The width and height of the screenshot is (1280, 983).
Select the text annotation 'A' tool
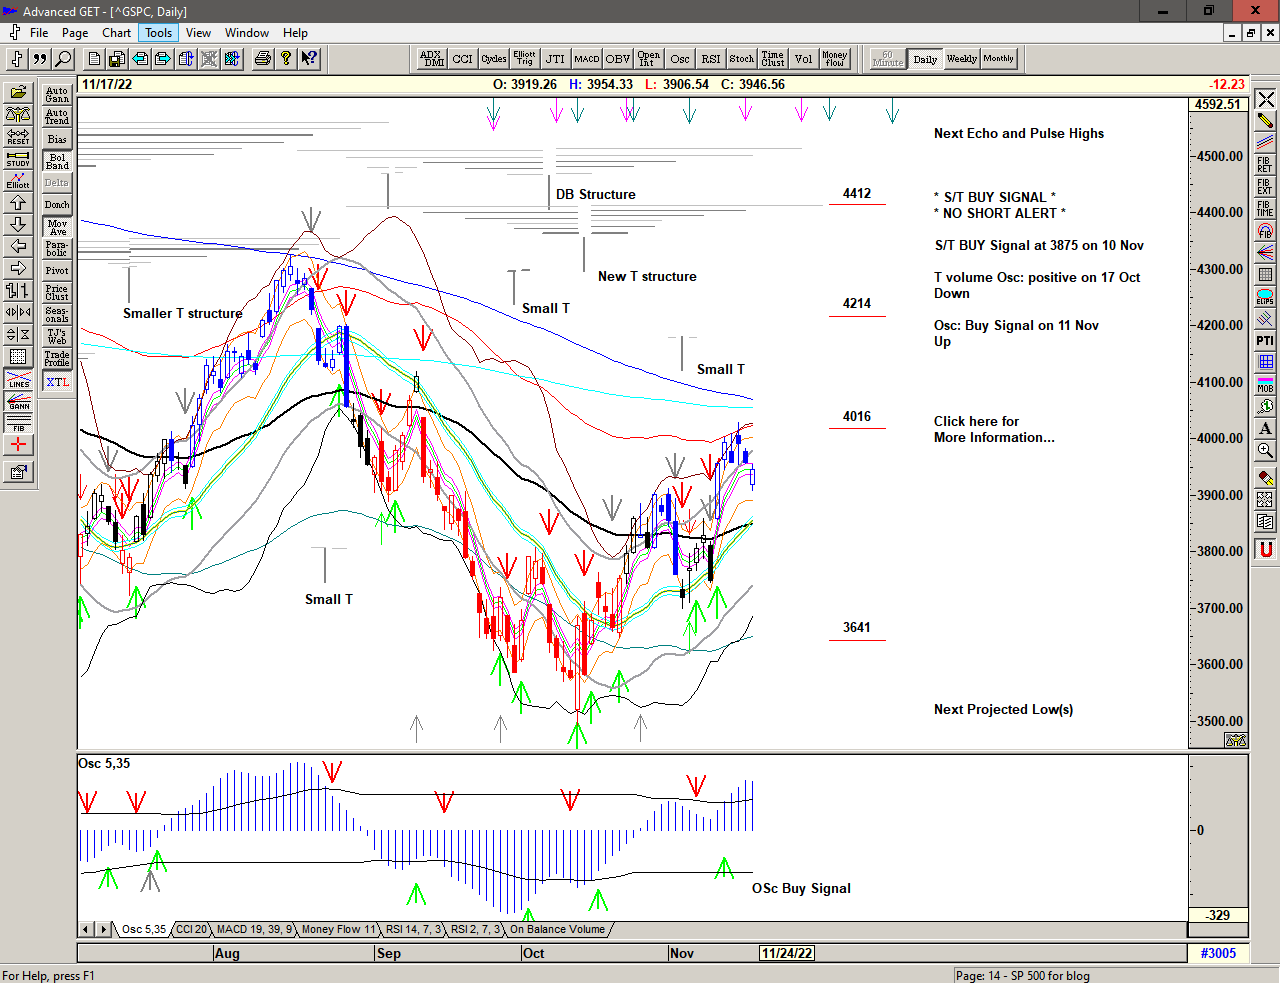tap(1265, 428)
